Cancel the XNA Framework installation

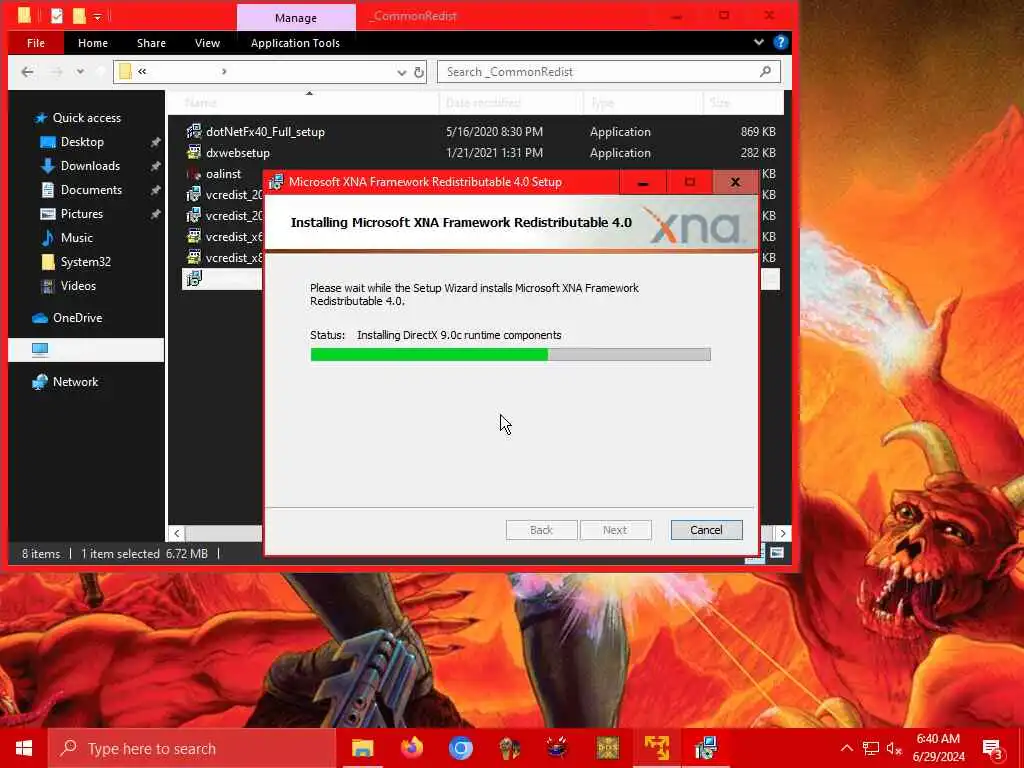coord(706,530)
